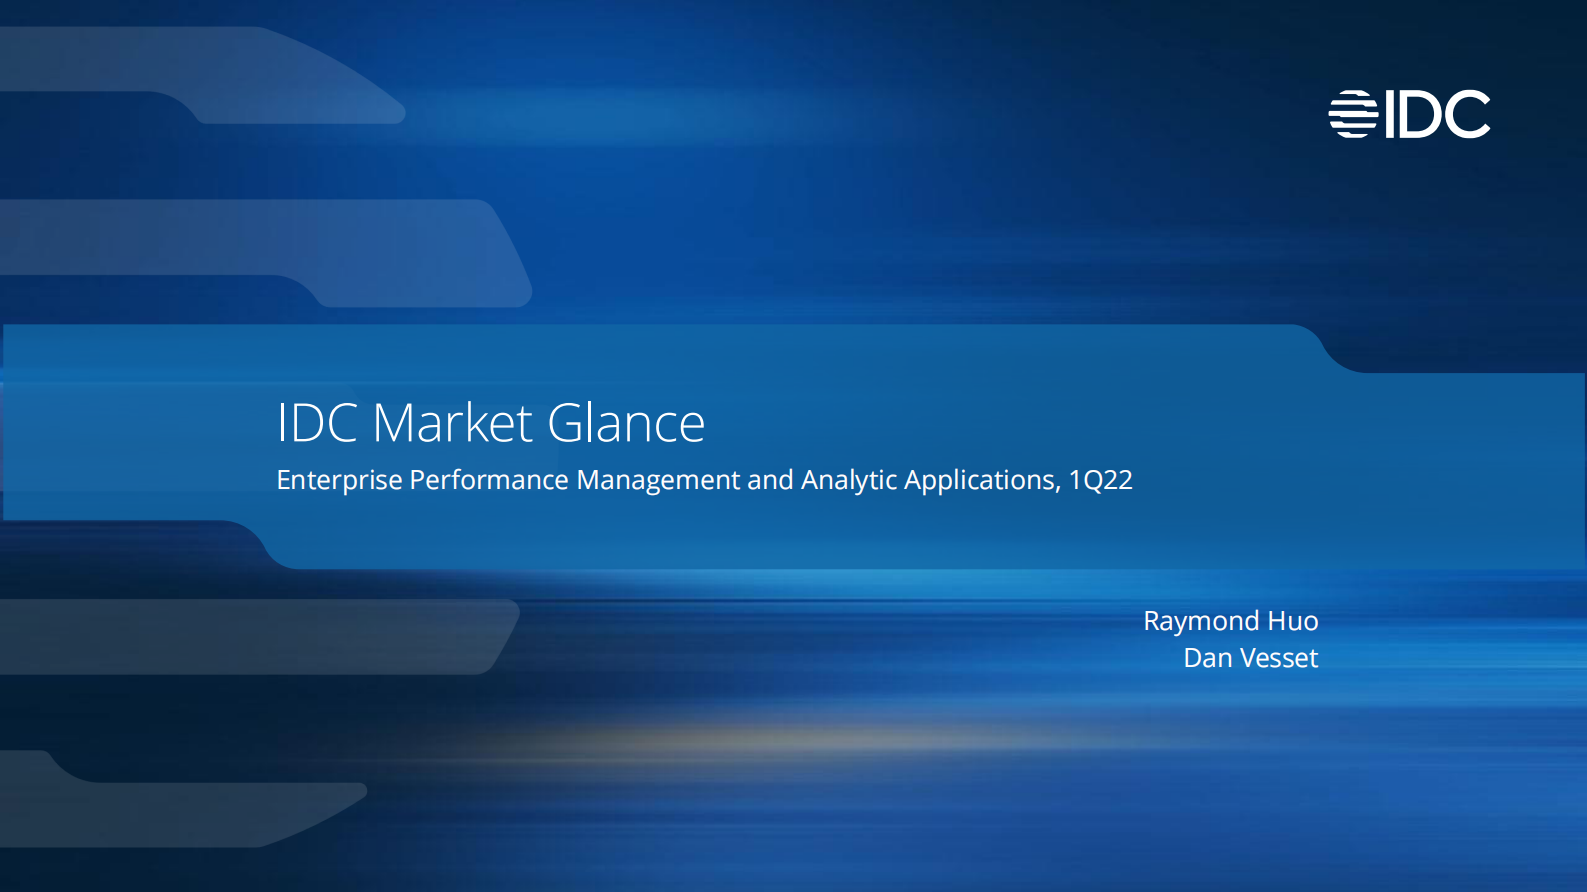Select author name Dan Vesset

1250,658
